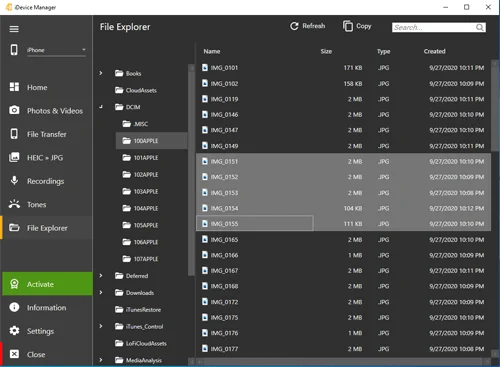This screenshot has height=367, width=500.
Task: Click Close in the sidebar
Action: point(47,354)
